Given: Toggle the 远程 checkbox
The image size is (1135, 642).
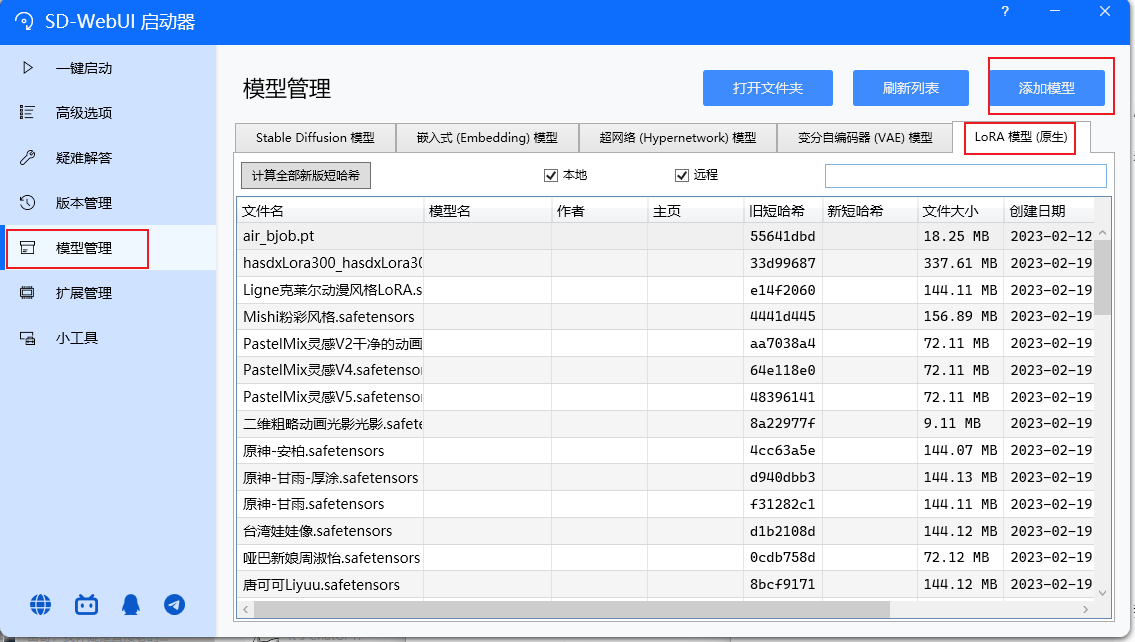Looking at the screenshot, I should click(681, 175).
